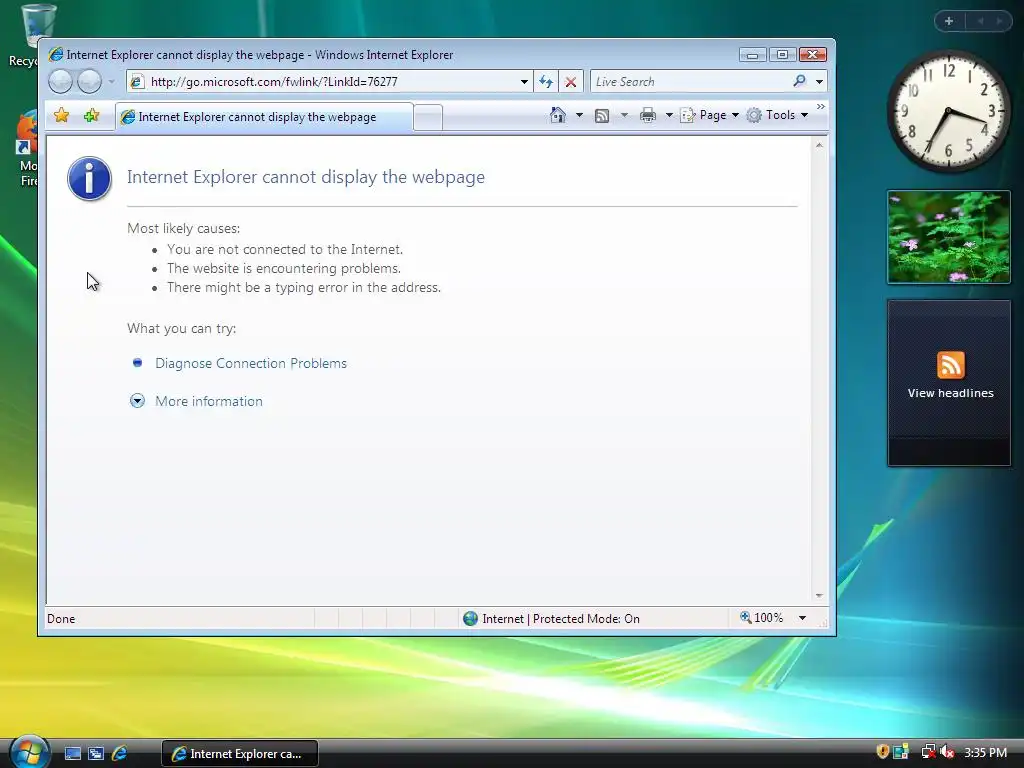
Task: Expand the Home button dropdown arrow
Action: point(579,115)
